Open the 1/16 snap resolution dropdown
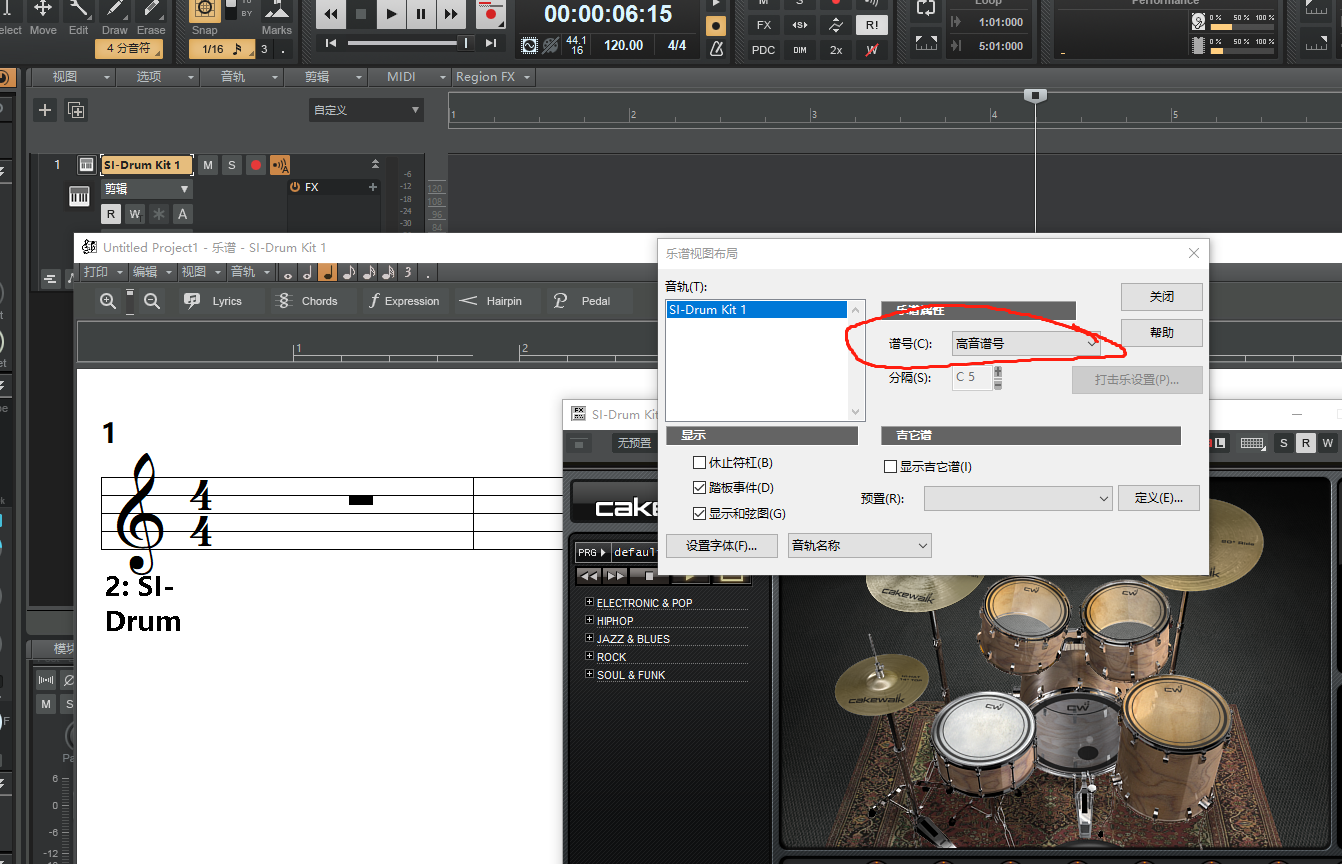 223,49
